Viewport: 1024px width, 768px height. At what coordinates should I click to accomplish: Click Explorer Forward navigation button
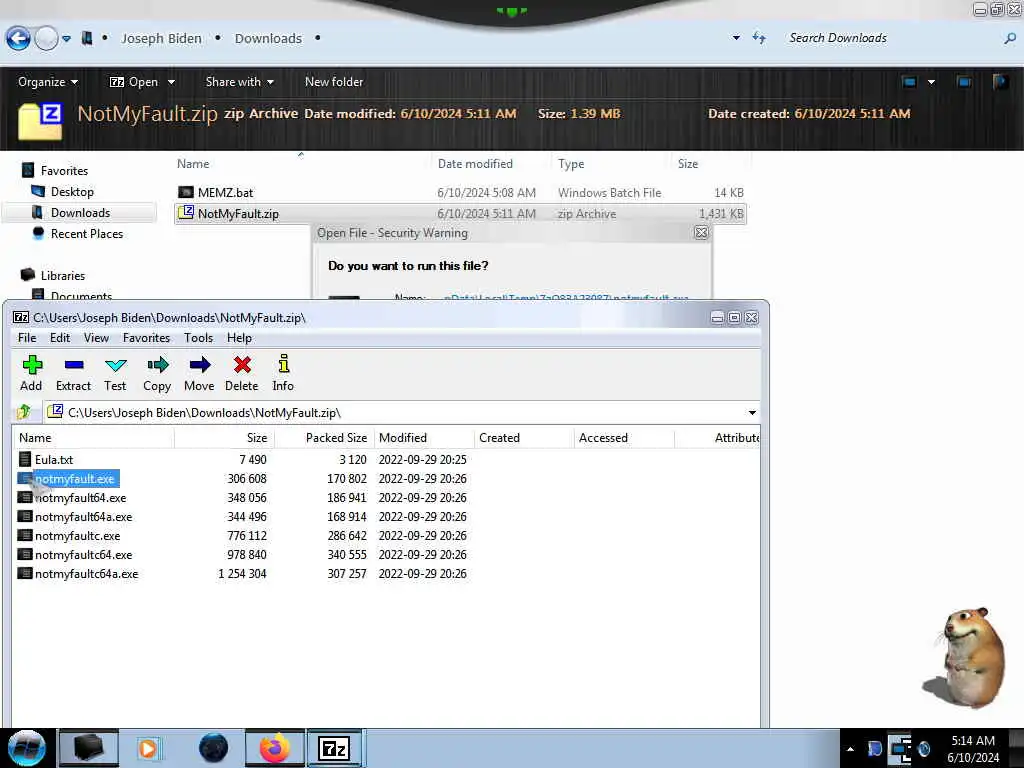pos(46,39)
